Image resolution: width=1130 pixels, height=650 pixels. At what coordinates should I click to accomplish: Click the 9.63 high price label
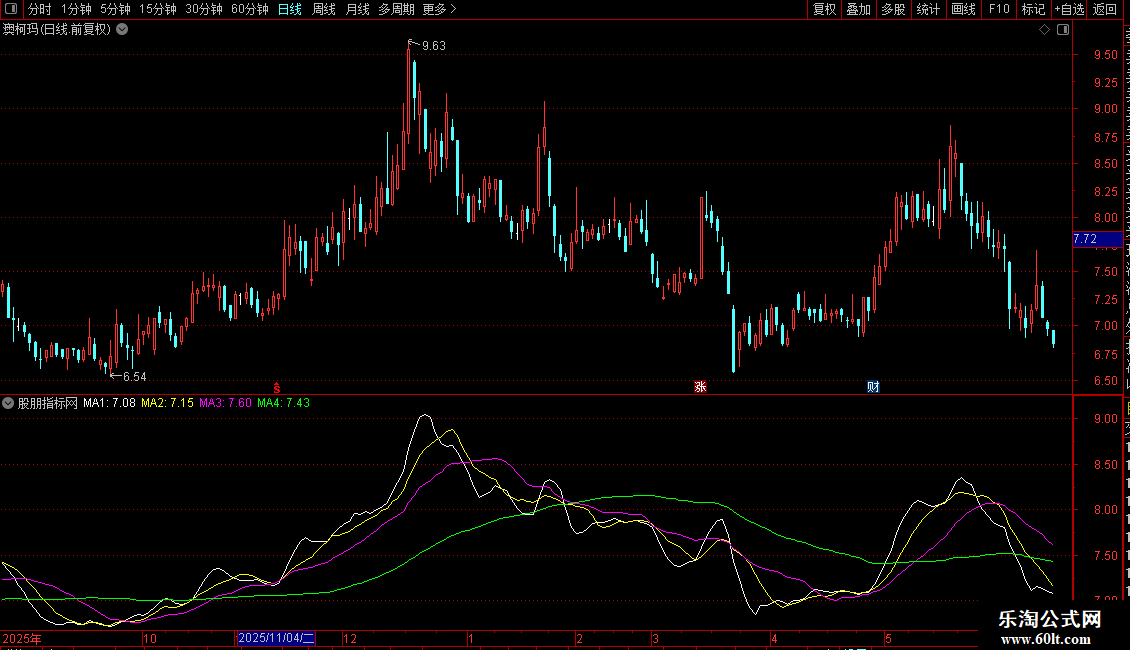point(434,45)
